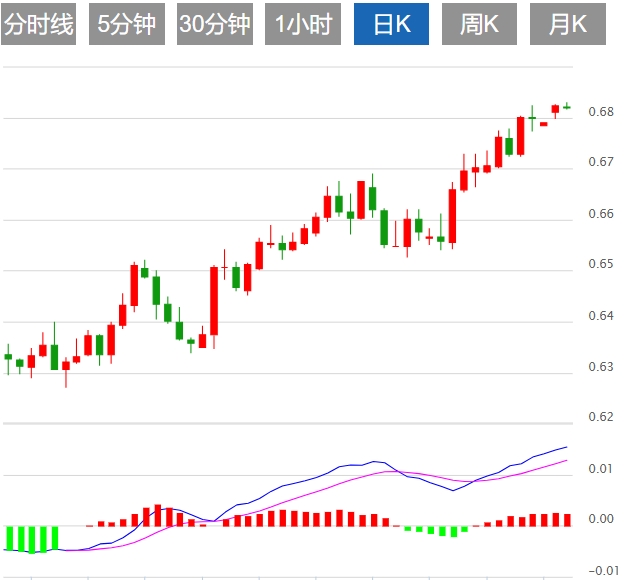This screenshot has width=625, height=580.
Task: Click the 0.68 price axis label
Action: [601, 111]
